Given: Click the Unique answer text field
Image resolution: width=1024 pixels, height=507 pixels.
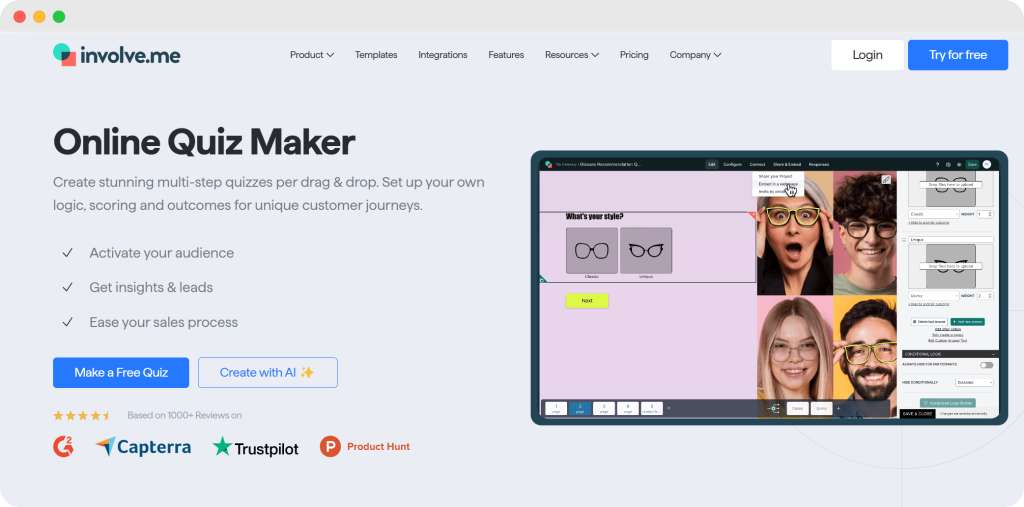Looking at the screenshot, I should pos(951,240).
